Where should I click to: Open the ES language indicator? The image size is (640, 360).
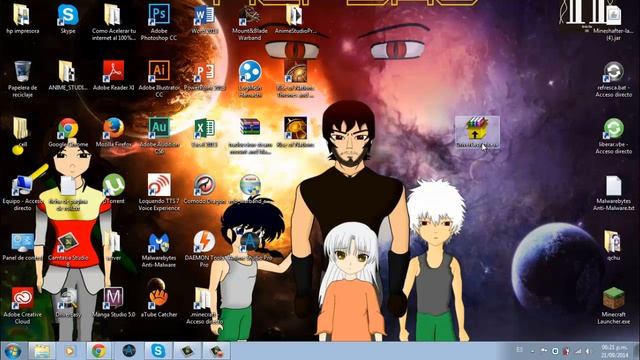click(519, 350)
